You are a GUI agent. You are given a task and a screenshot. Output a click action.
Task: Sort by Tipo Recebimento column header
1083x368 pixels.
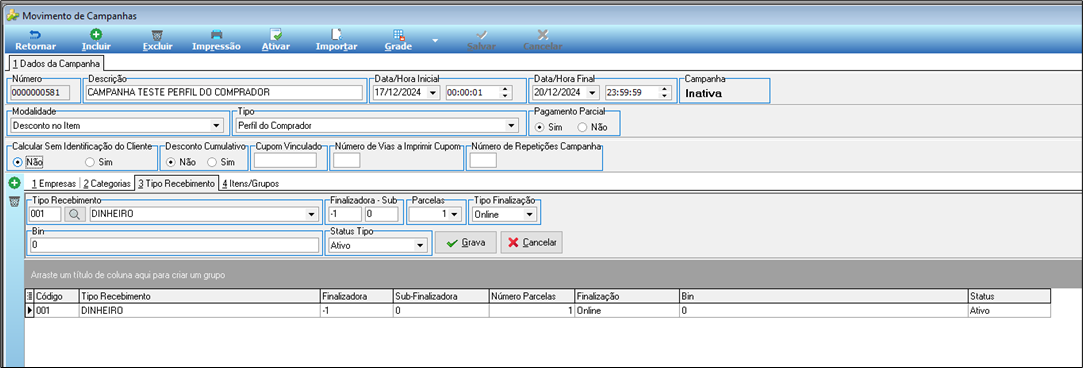click(x=200, y=296)
